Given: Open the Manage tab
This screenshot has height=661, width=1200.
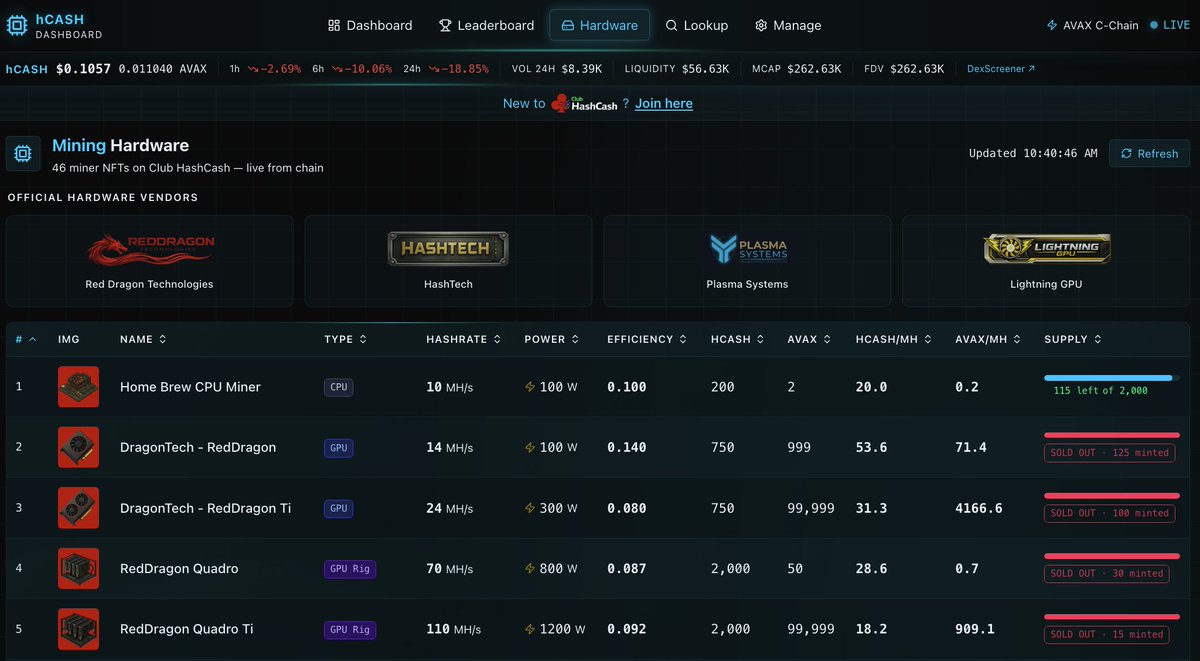Looking at the screenshot, I should (788, 25).
